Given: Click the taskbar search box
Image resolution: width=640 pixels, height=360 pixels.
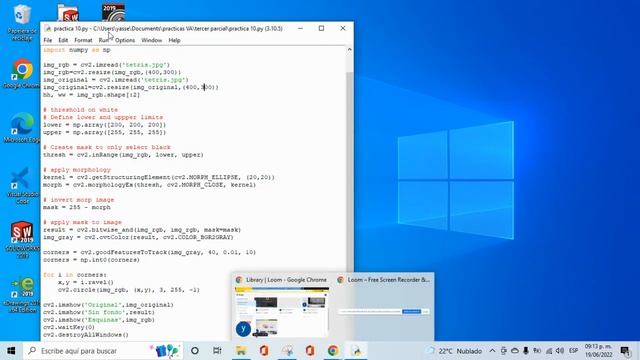Looking at the screenshot, I should (103, 351).
